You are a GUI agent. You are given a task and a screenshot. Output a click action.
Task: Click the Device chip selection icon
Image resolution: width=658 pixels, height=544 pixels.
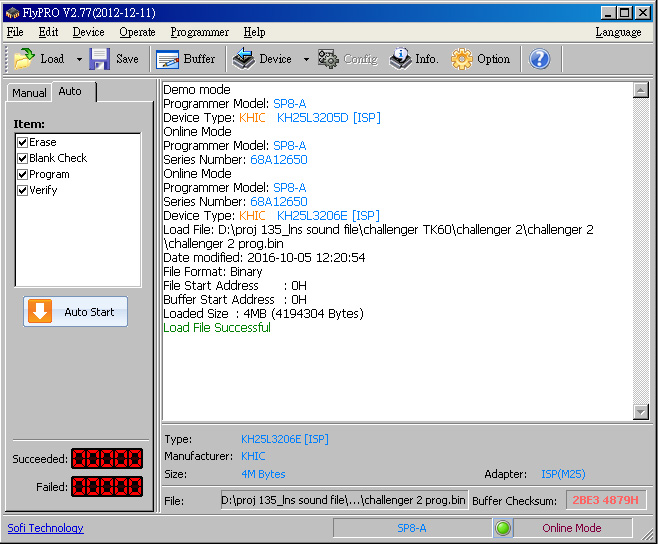tap(243, 59)
